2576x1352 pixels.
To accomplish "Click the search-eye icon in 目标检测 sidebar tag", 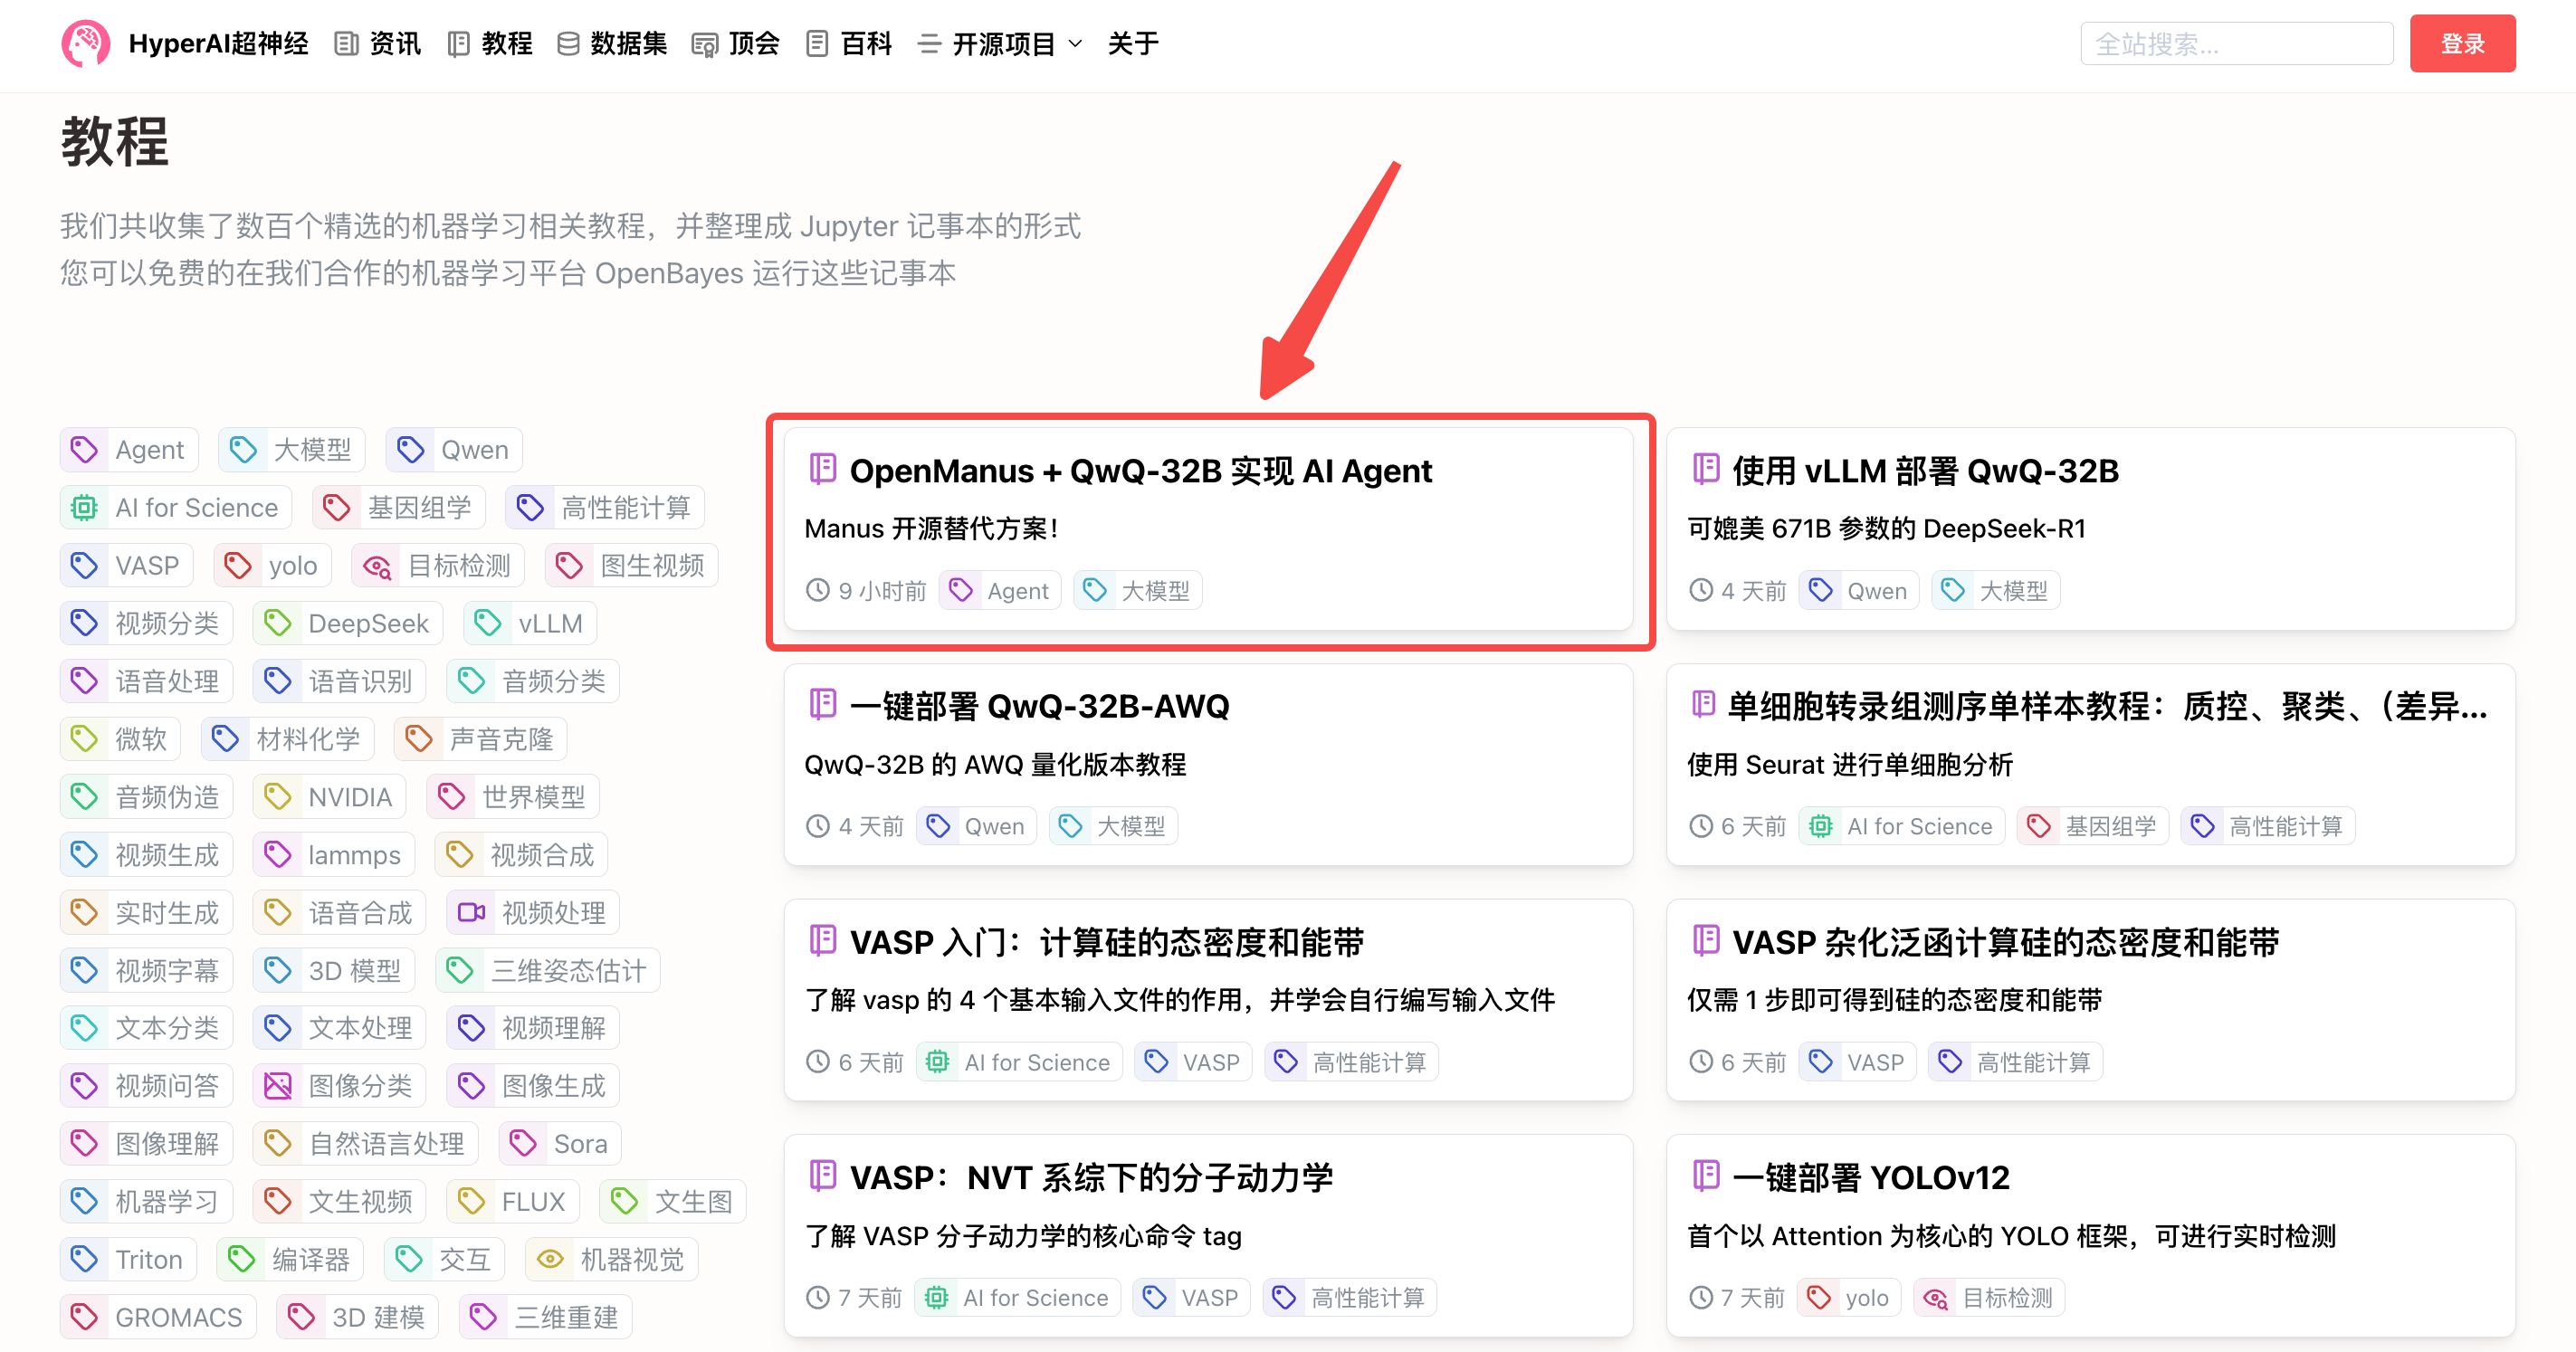I will (377, 566).
